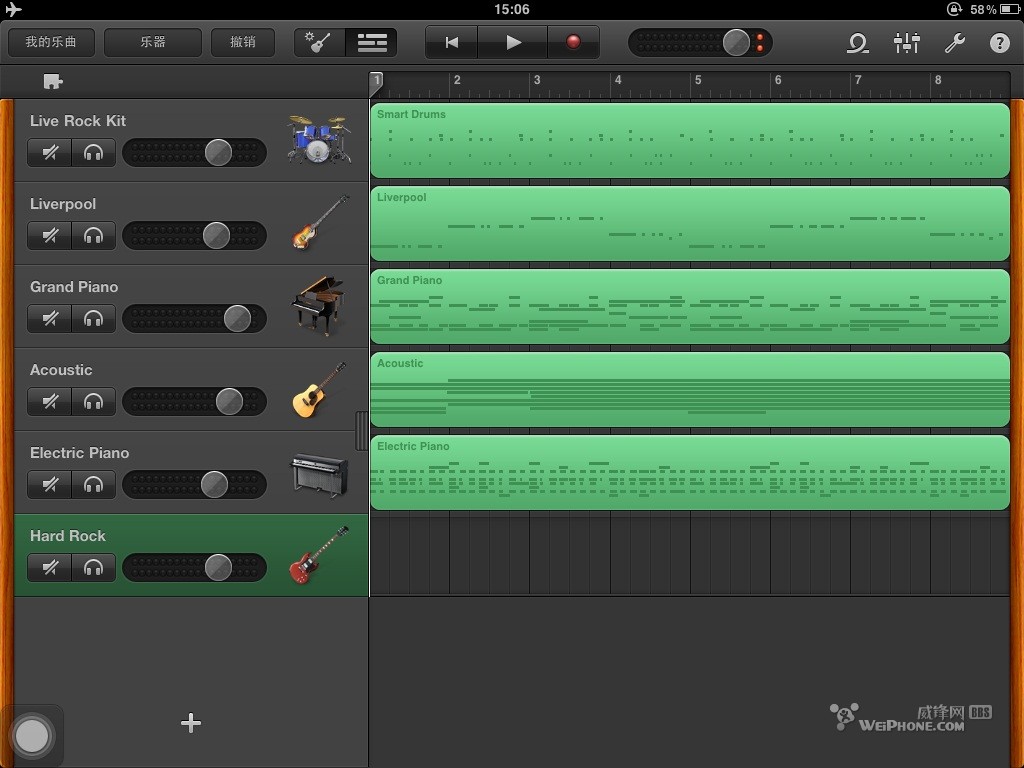
Task: Open the help question mark
Action: (999, 43)
